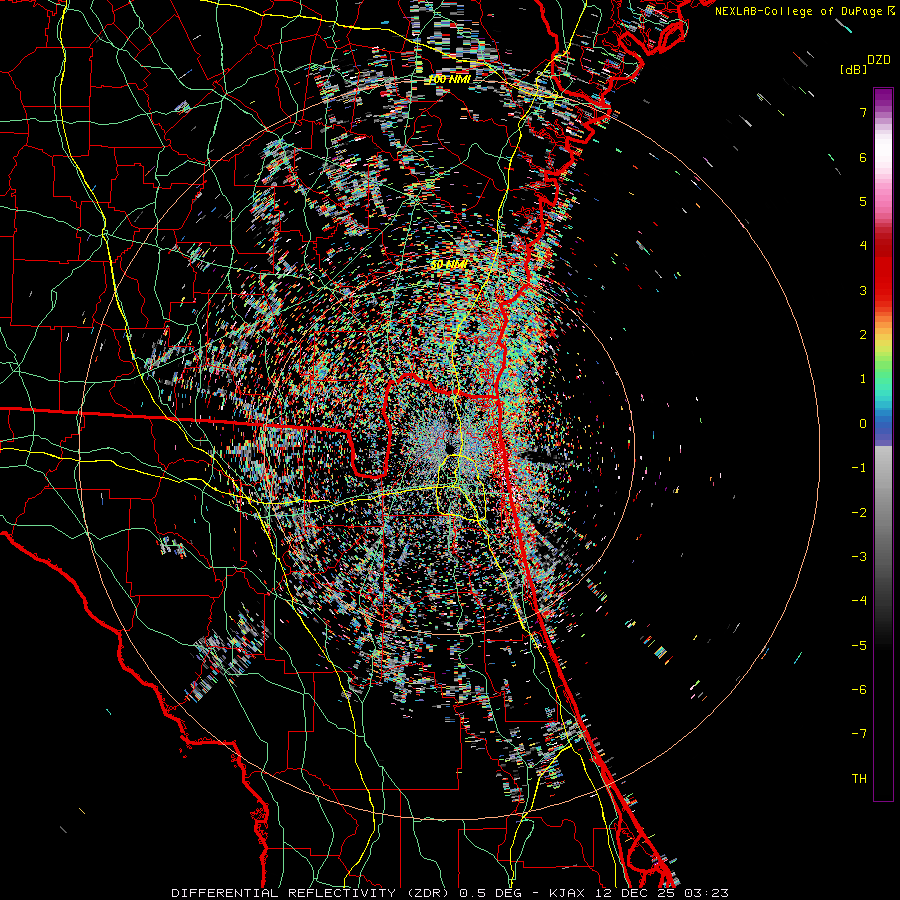
Task: Click the 50 NMI range ring label
Action: click(x=449, y=265)
